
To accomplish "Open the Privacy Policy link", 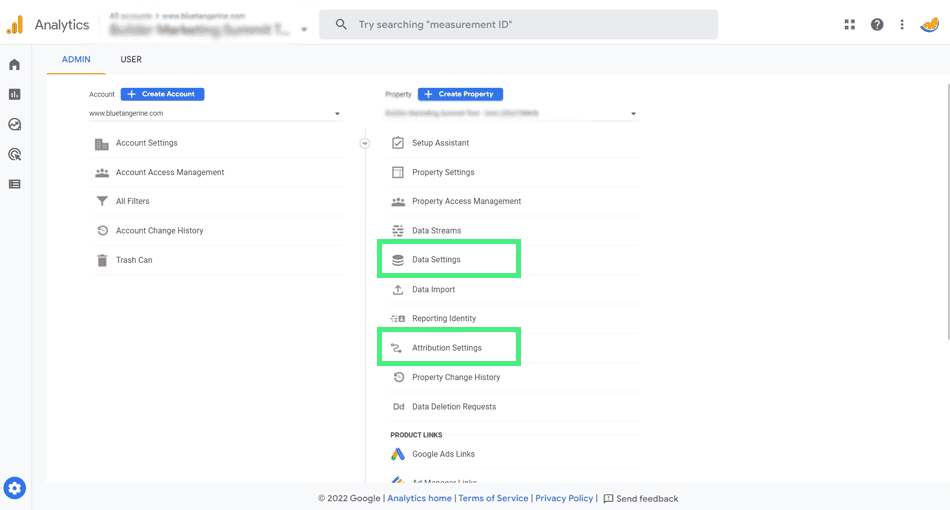I will click(564, 498).
